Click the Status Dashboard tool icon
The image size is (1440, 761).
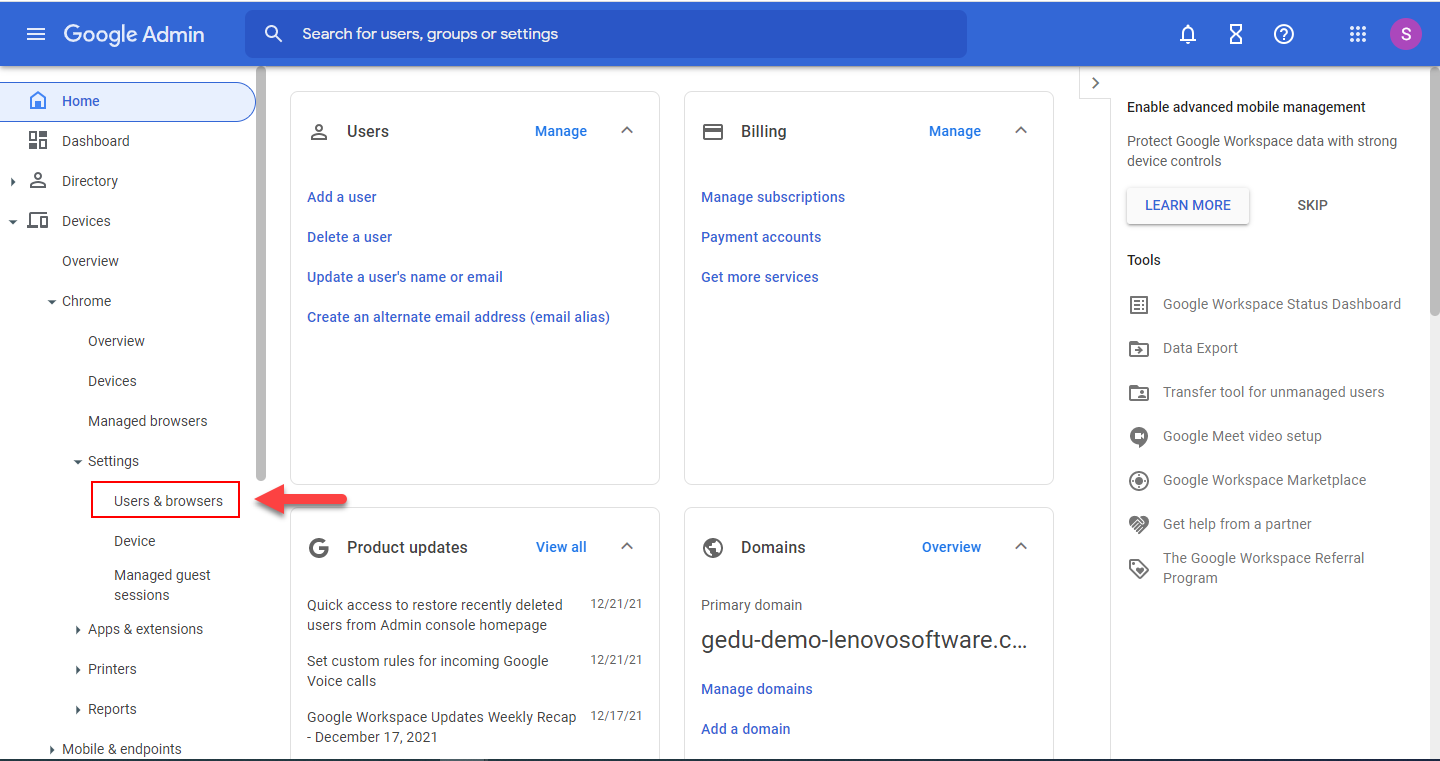tap(1139, 305)
